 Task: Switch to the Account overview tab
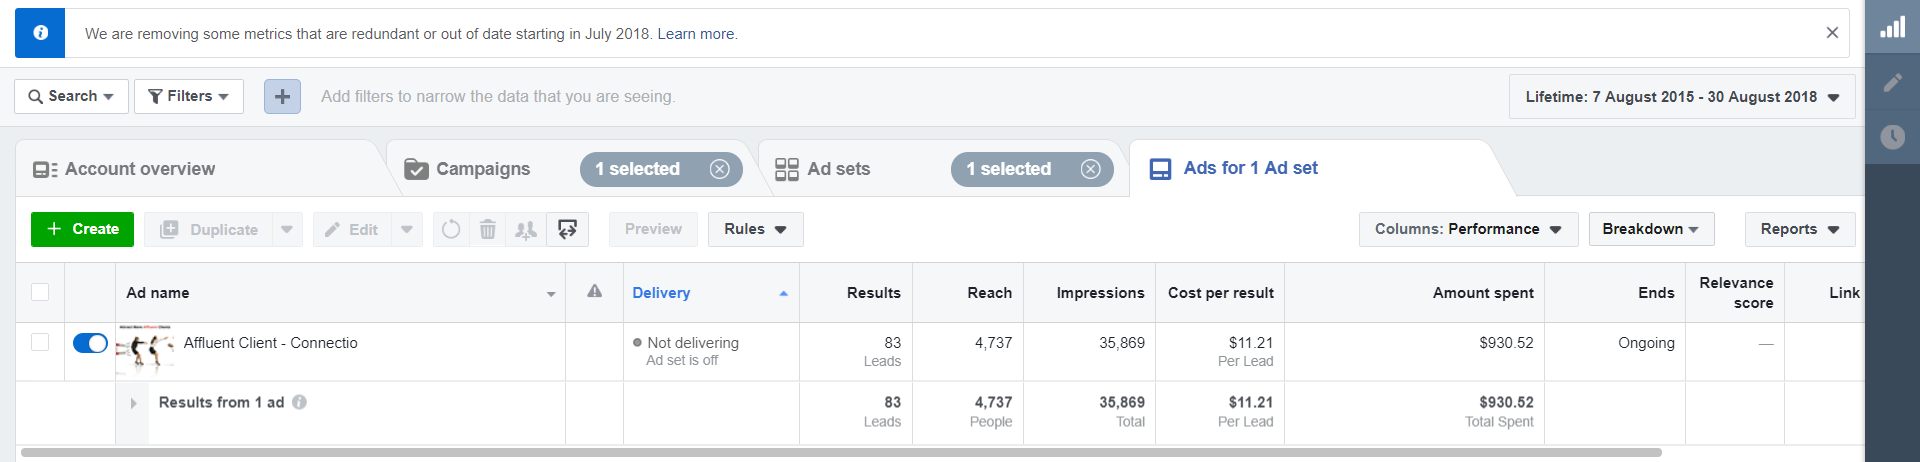[x=140, y=169]
